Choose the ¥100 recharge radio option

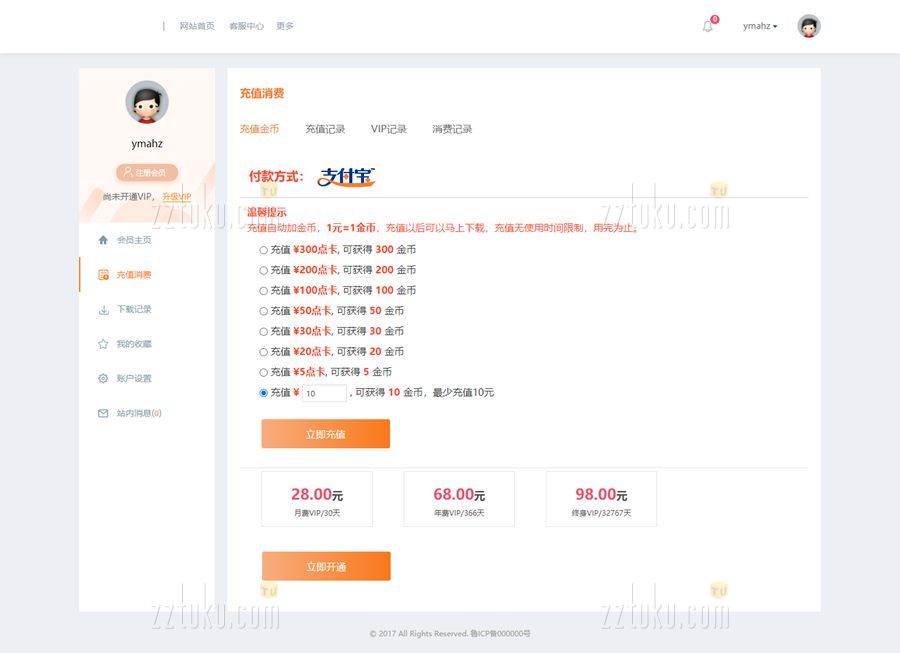[264, 291]
